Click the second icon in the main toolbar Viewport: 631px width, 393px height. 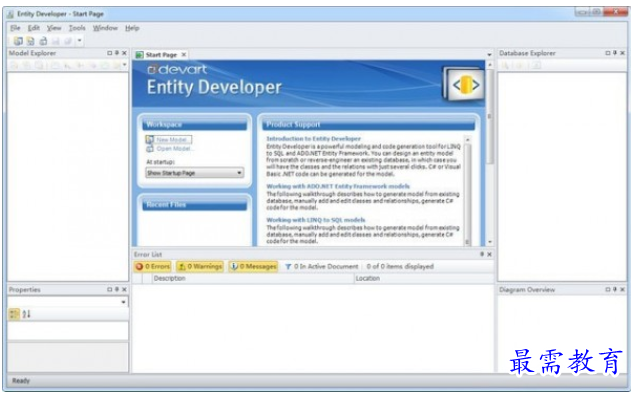pos(31,41)
